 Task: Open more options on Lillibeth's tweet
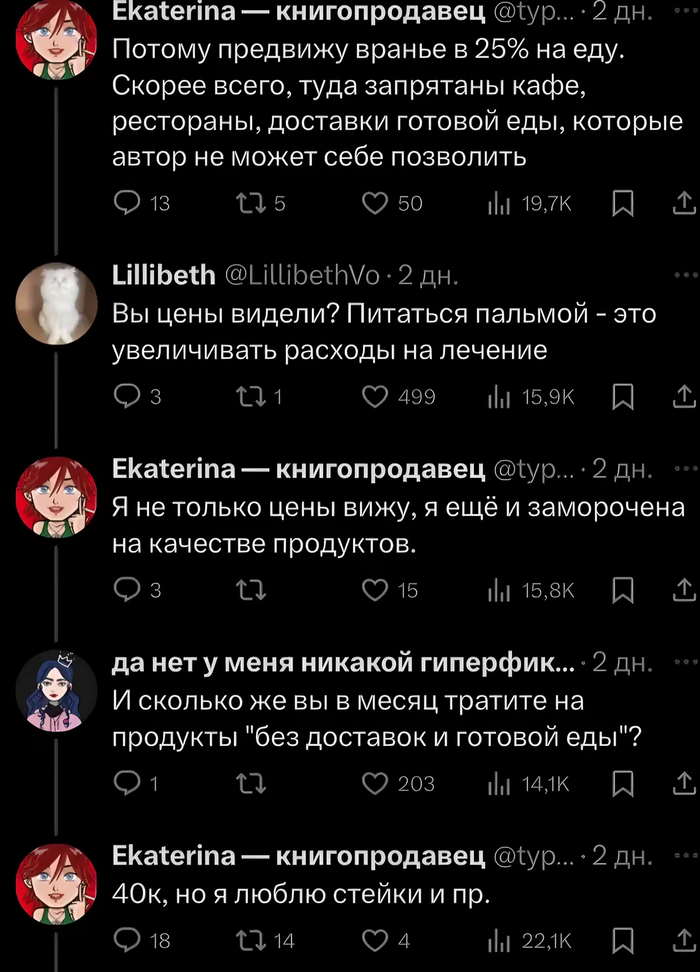point(686,274)
